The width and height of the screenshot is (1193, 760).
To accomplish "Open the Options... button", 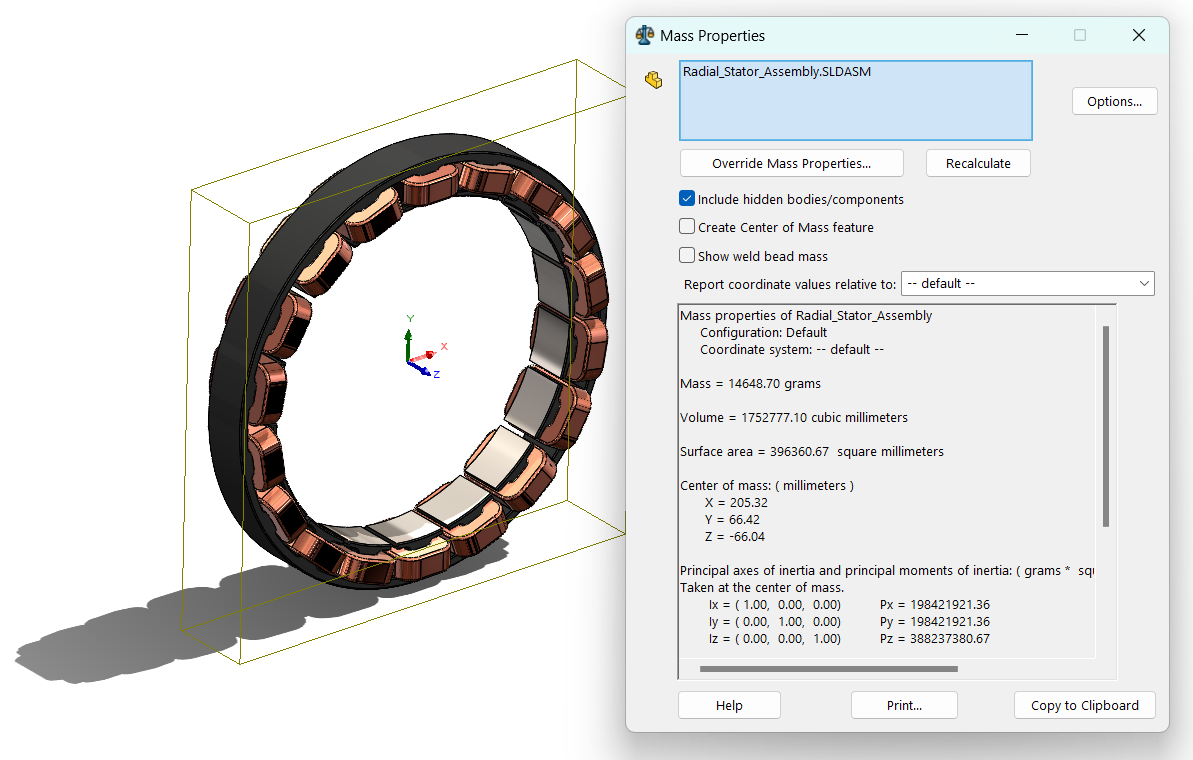I will coord(1114,101).
